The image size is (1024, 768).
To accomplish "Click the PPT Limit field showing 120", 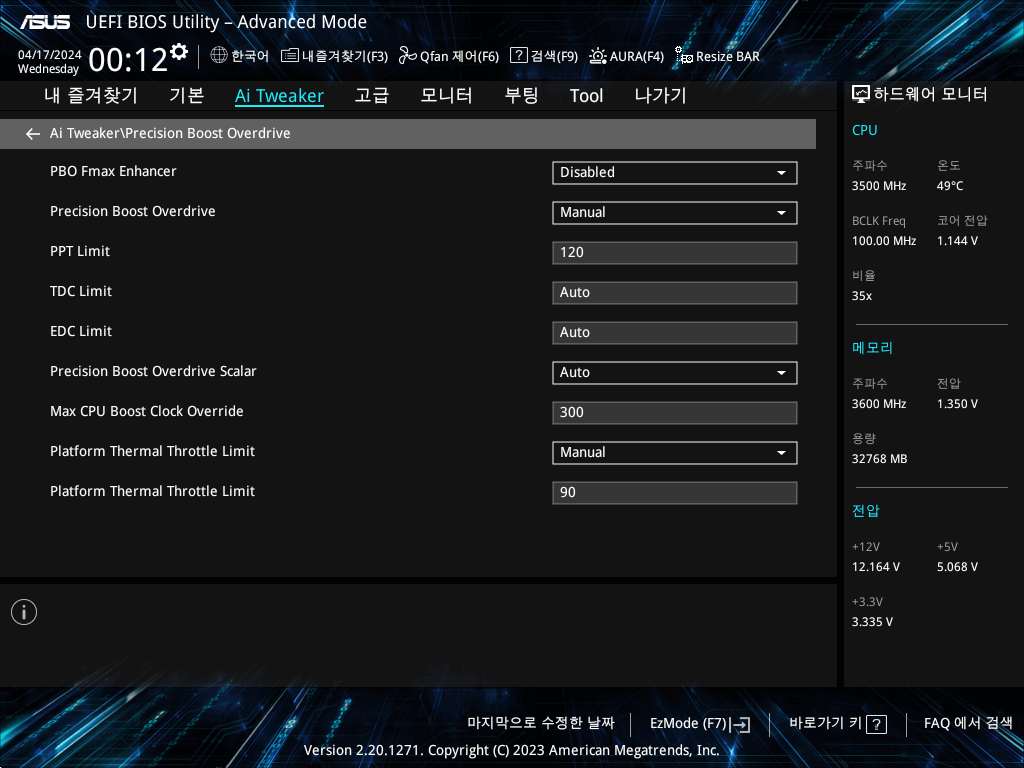I will 675,253.
